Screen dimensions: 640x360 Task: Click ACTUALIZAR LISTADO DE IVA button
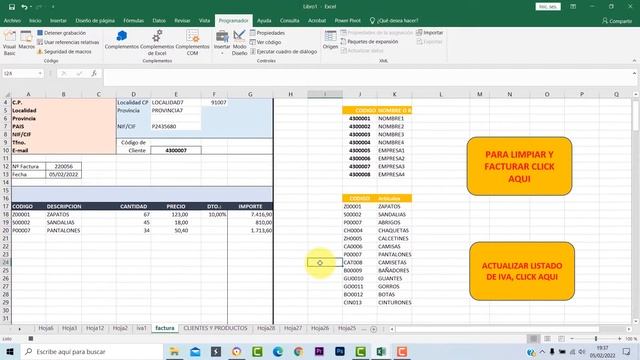(522, 271)
